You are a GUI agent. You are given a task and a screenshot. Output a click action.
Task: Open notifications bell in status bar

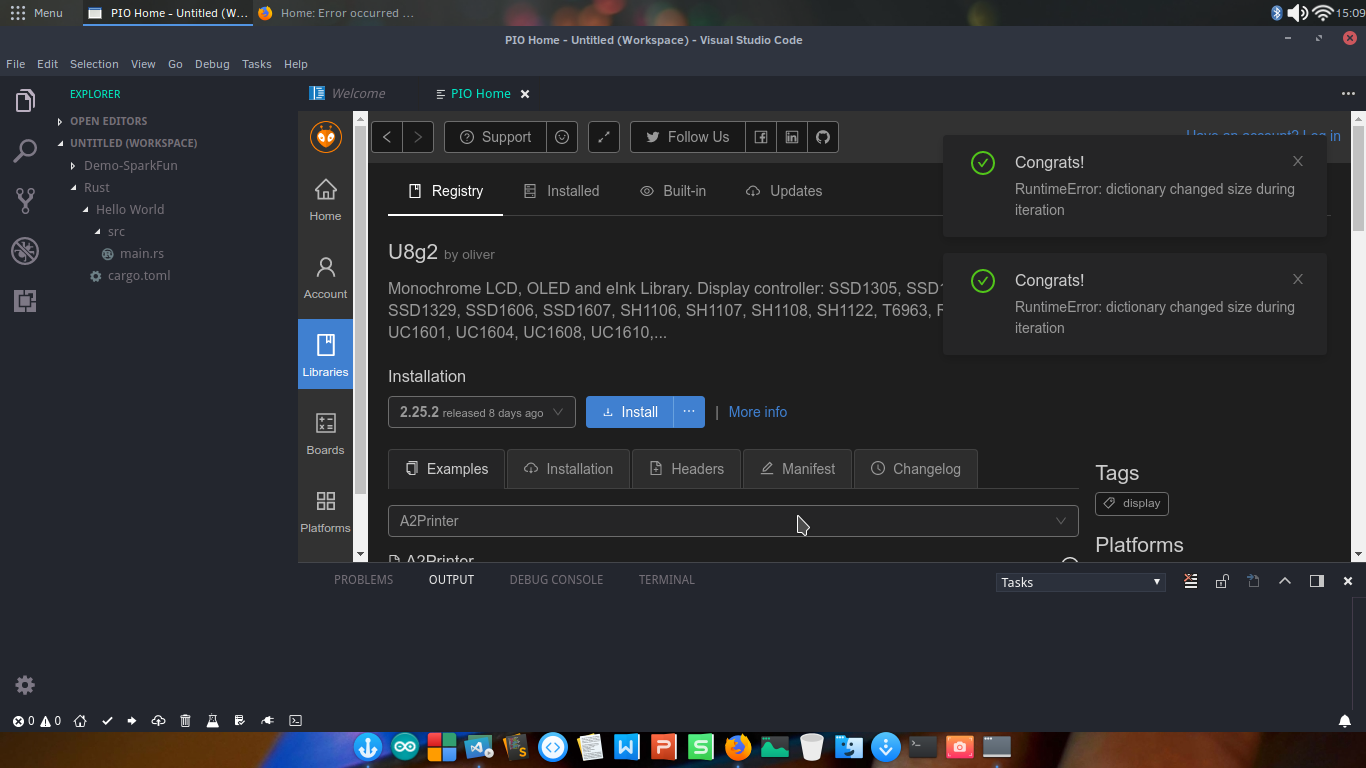click(x=1345, y=720)
